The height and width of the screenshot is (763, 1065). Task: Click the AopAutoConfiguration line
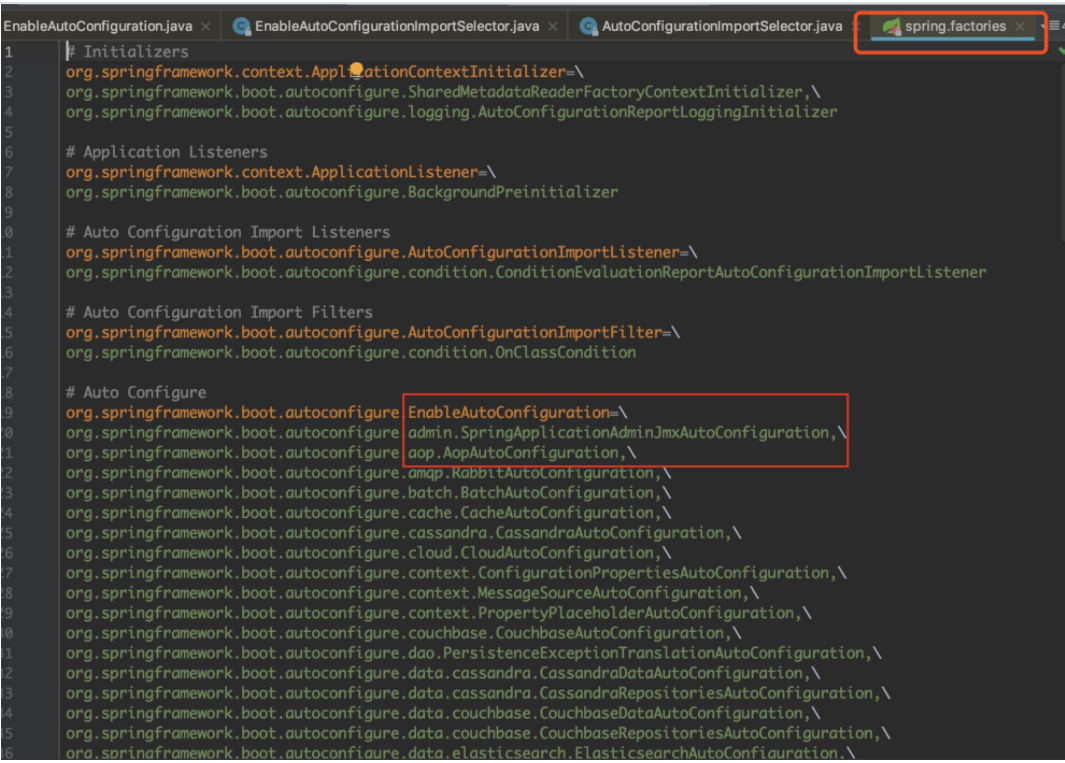click(x=350, y=453)
